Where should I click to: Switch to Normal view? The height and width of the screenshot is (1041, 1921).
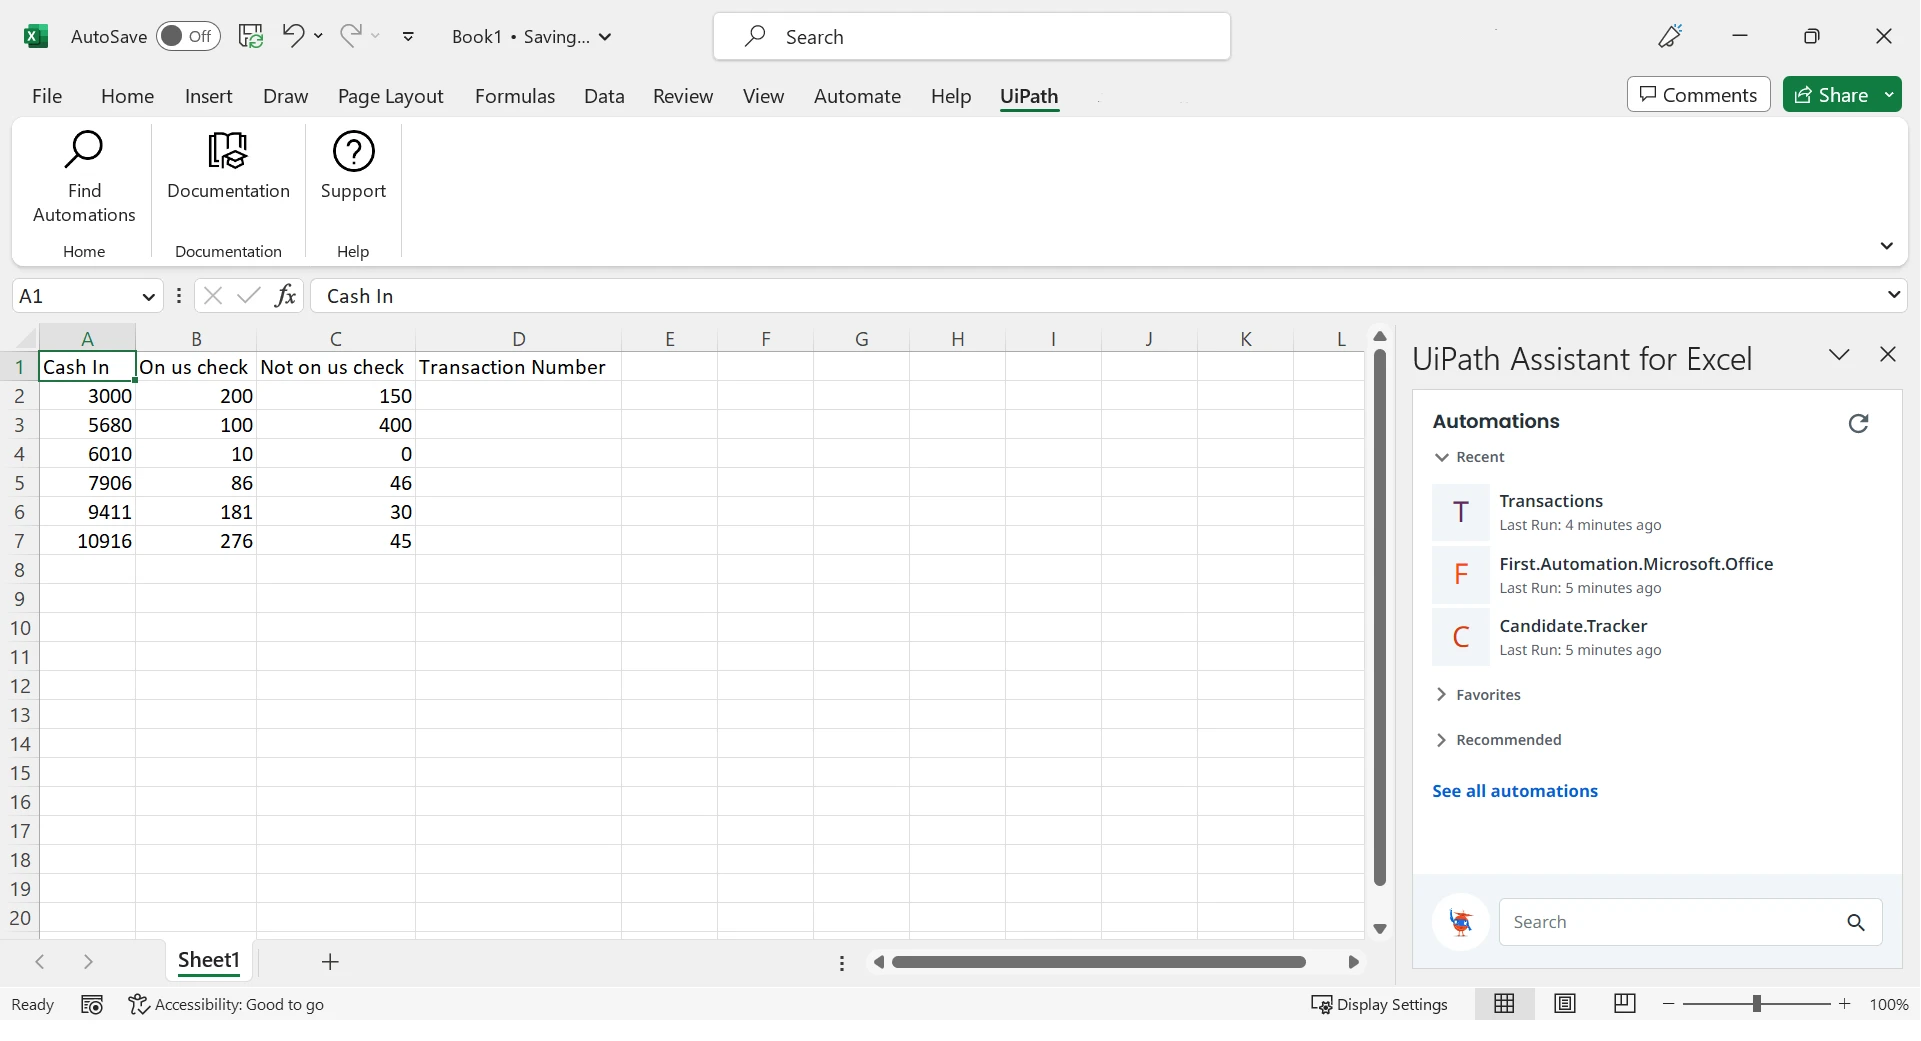1504,1004
